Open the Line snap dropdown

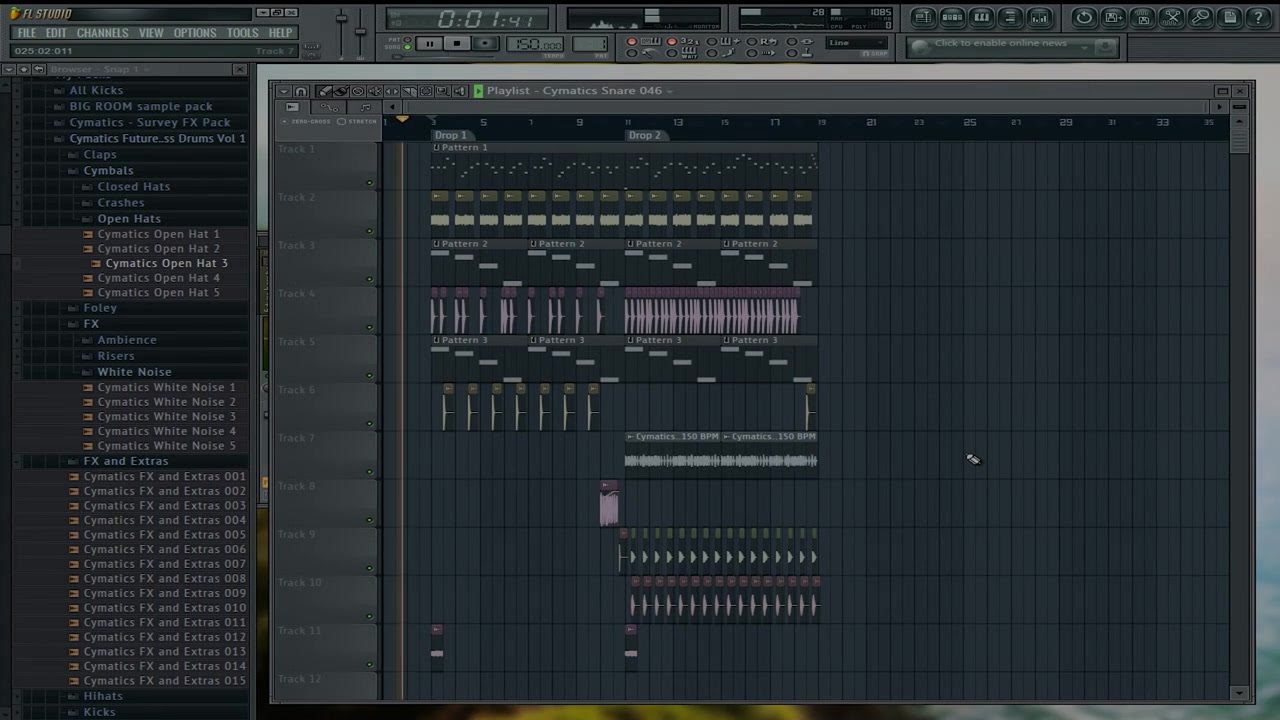[x=856, y=43]
